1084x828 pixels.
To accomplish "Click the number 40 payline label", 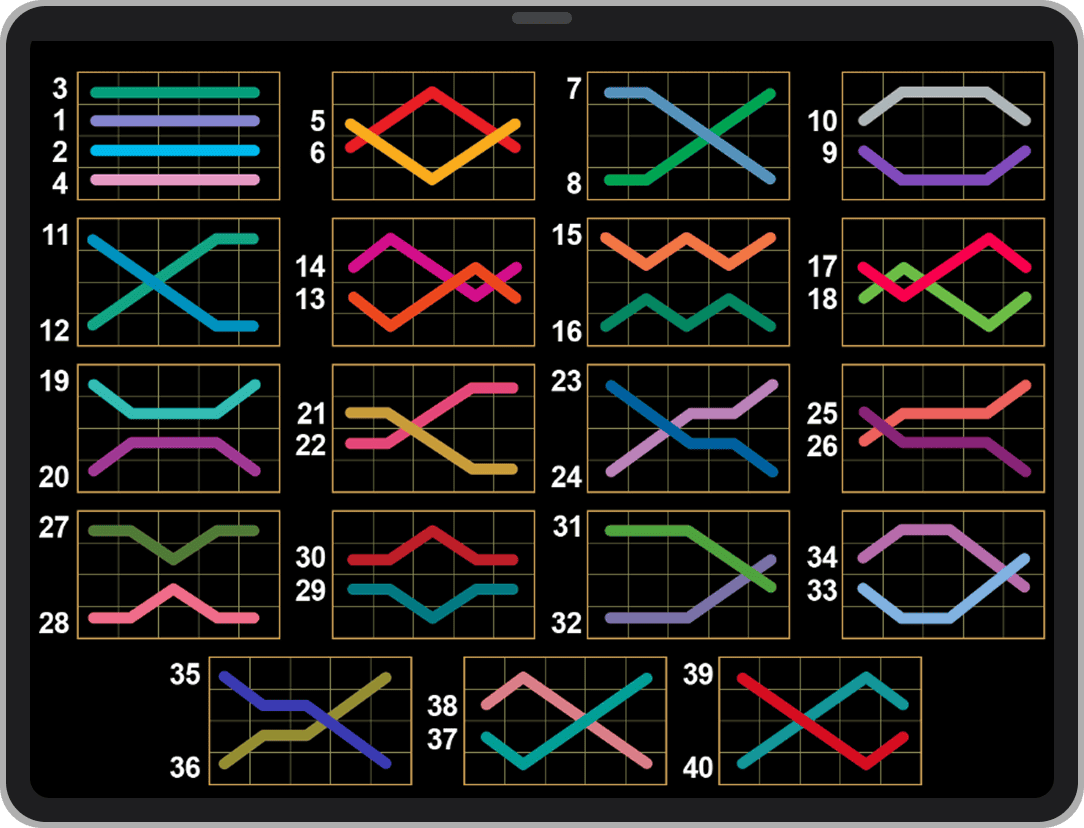I will click(698, 768).
